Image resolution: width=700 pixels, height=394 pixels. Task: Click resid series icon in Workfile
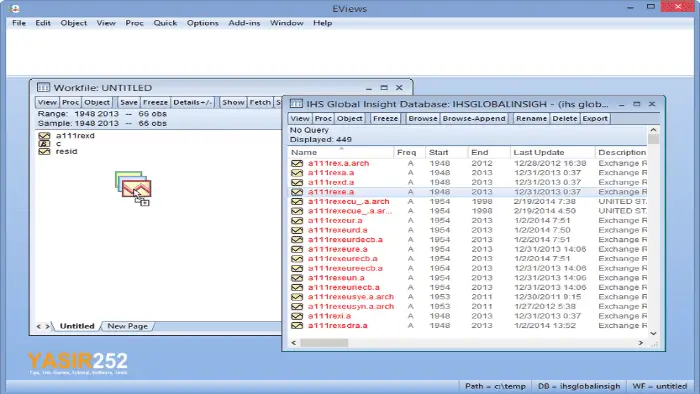pos(44,152)
